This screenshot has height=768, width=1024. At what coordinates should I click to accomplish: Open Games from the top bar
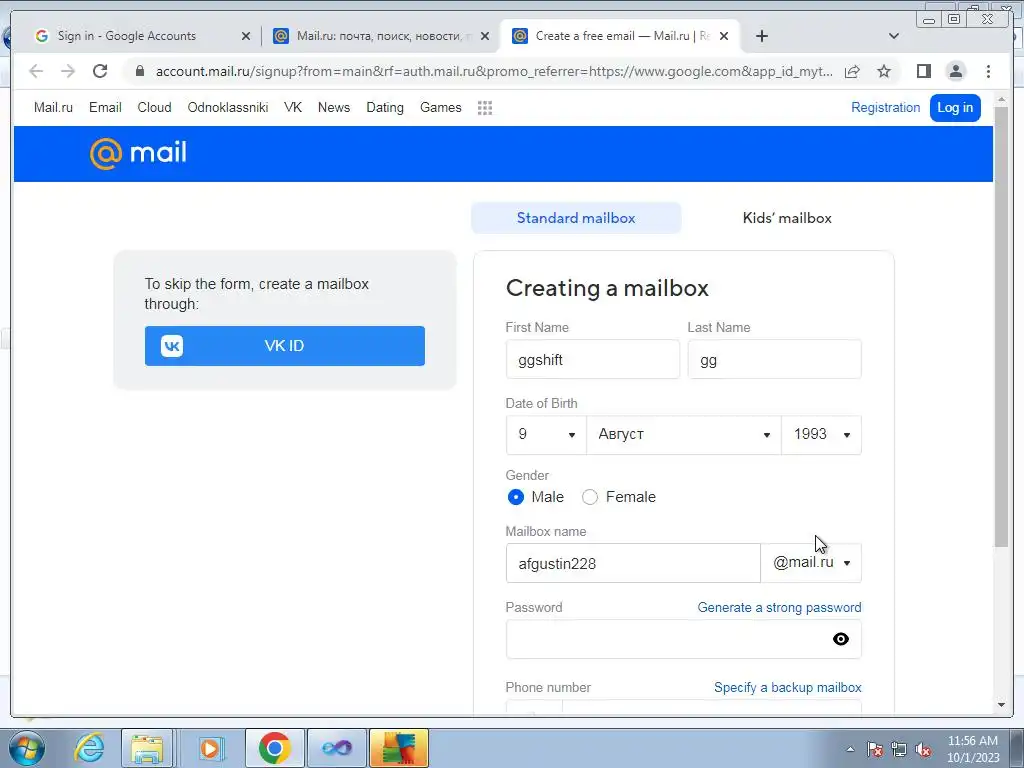pos(440,108)
